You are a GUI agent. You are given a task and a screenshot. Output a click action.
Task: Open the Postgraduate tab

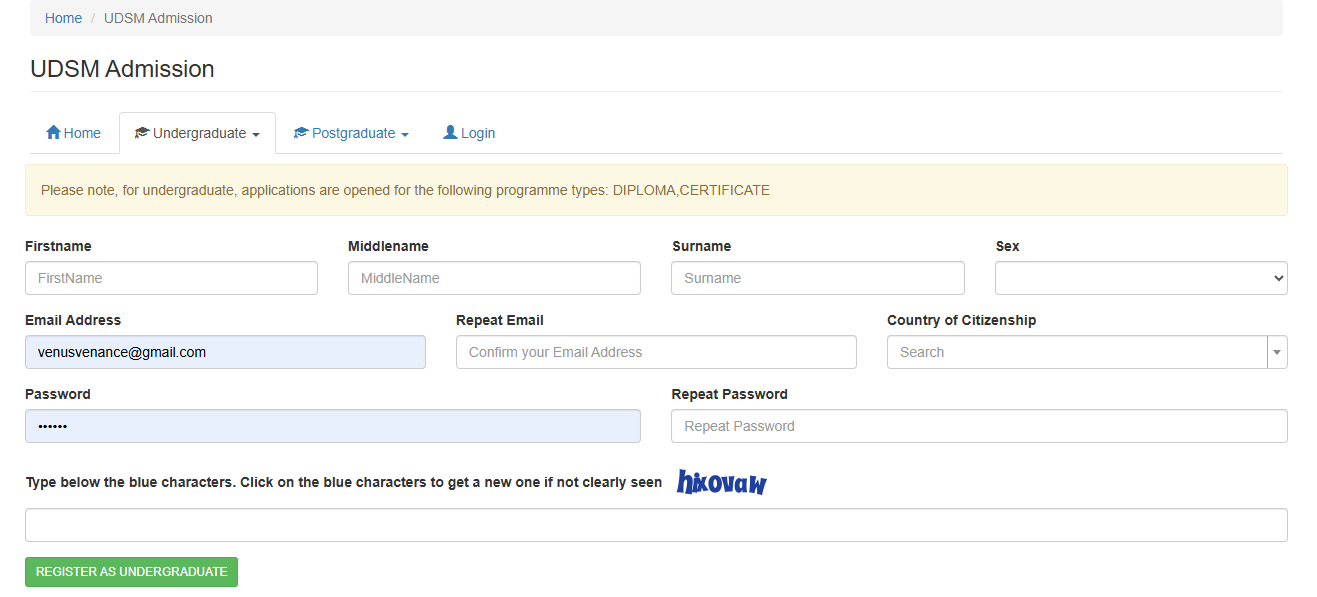click(x=351, y=133)
